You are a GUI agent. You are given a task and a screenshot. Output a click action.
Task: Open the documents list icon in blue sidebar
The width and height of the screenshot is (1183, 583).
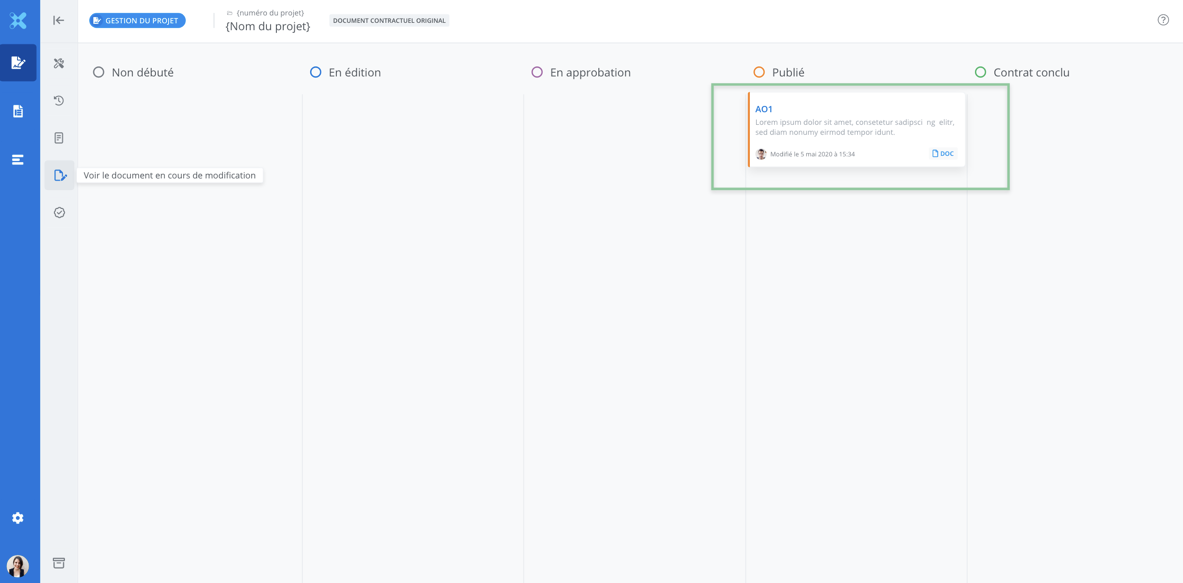click(x=18, y=111)
